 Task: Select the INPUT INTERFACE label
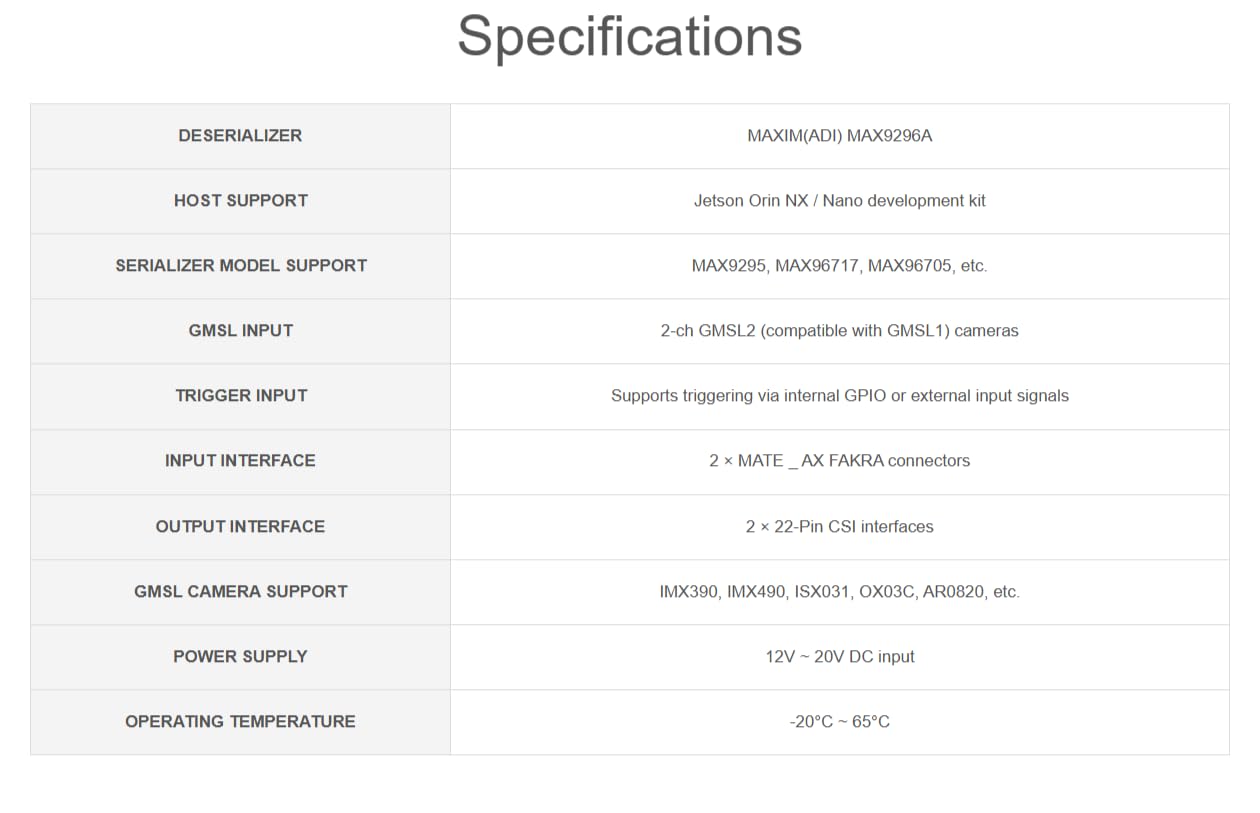click(240, 461)
